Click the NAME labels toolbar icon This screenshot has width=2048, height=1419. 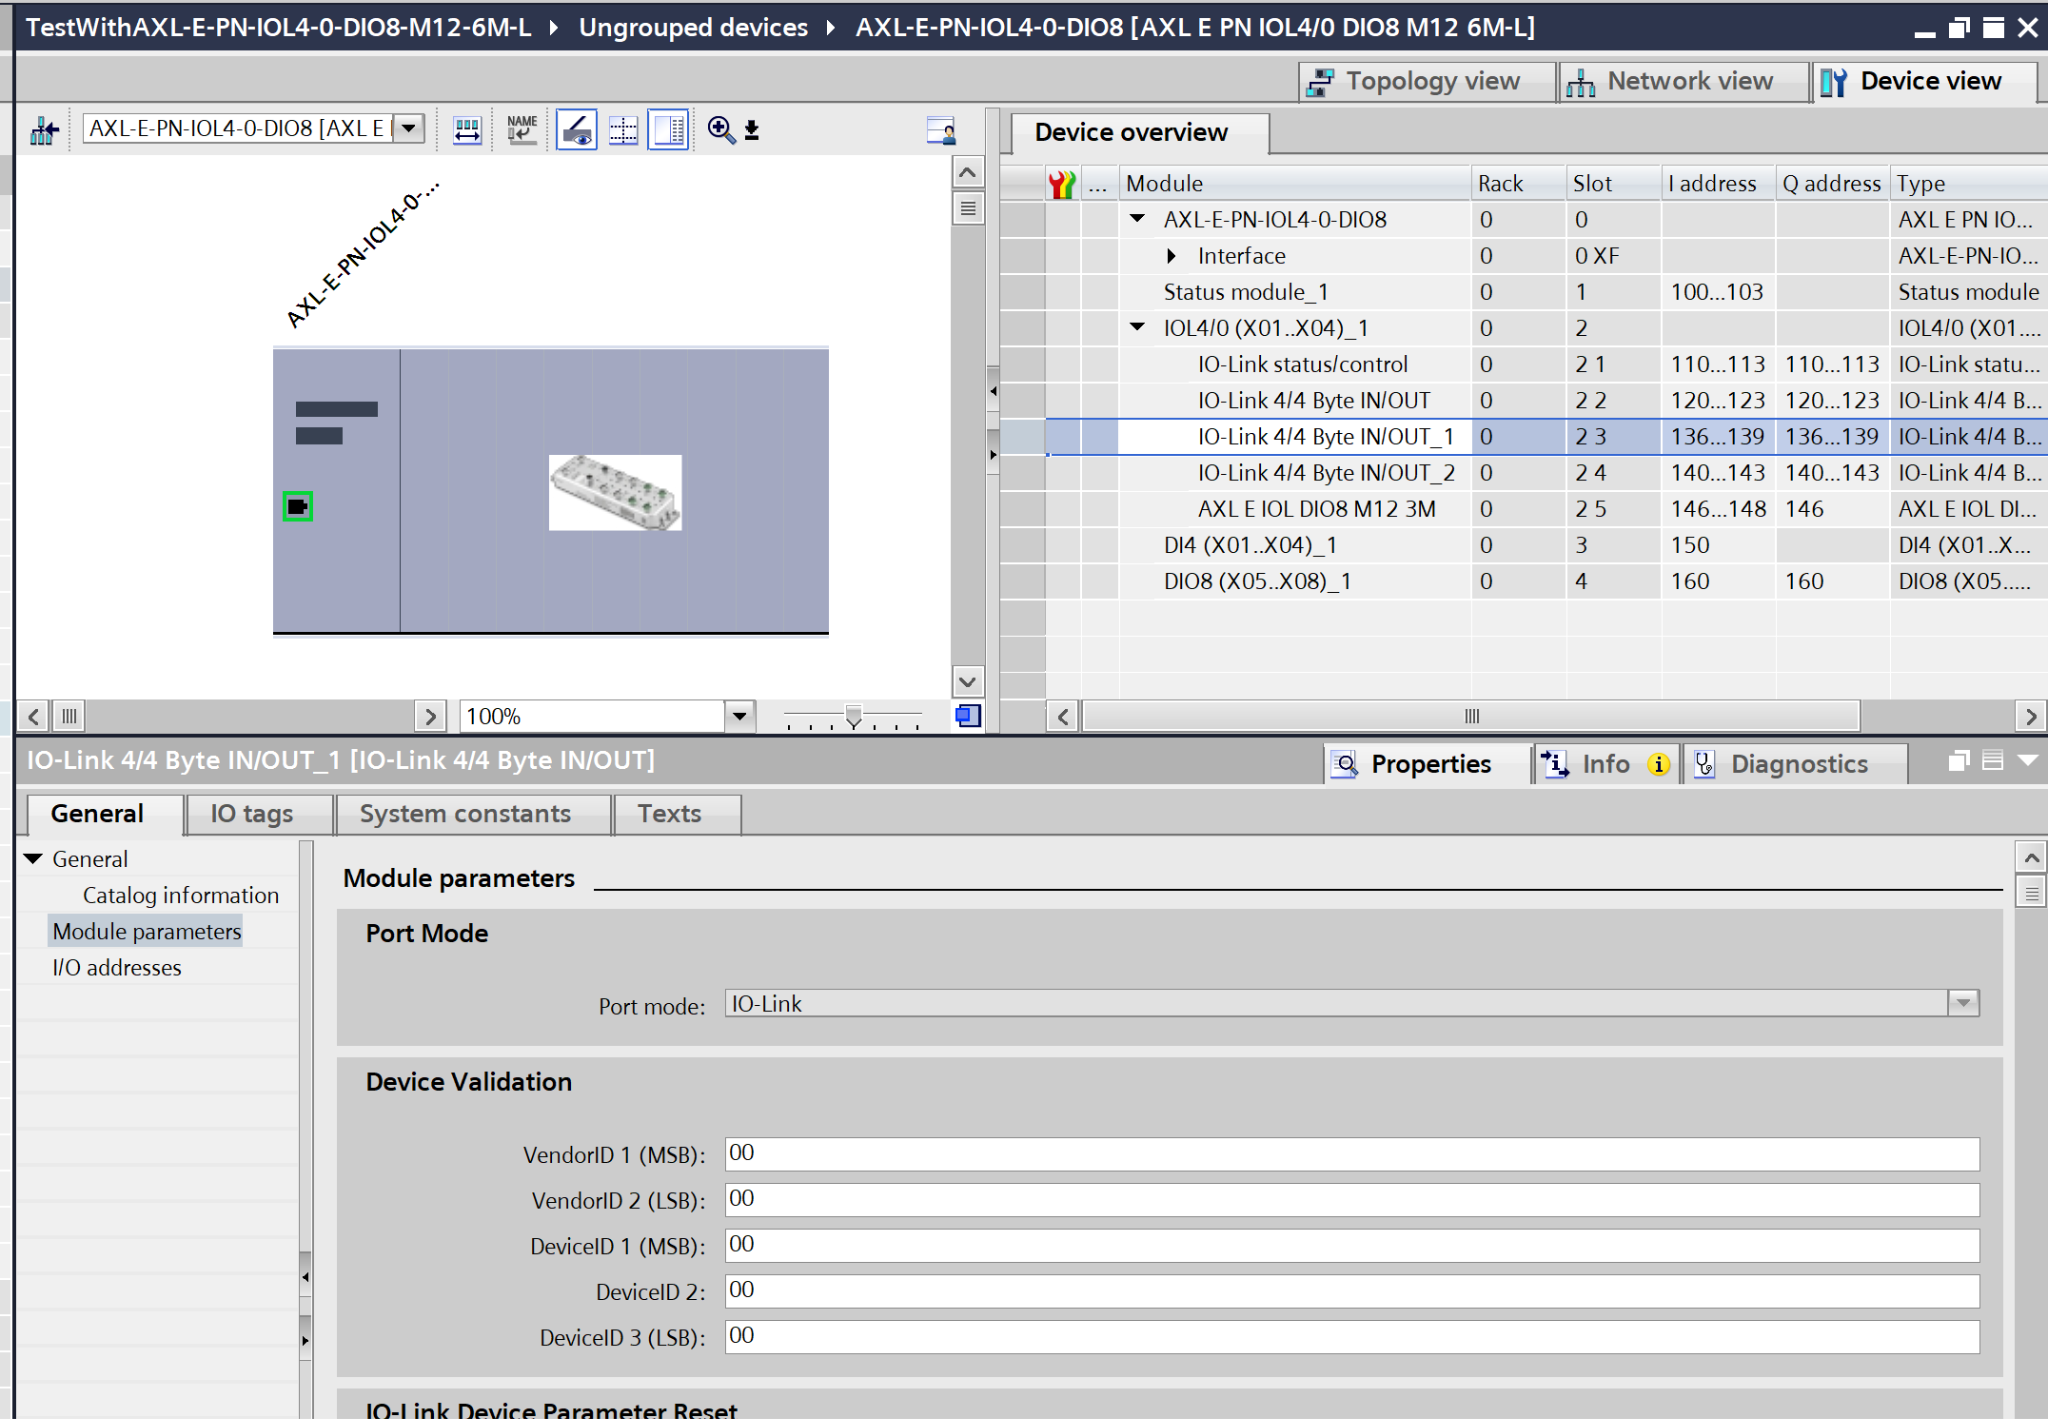click(522, 130)
